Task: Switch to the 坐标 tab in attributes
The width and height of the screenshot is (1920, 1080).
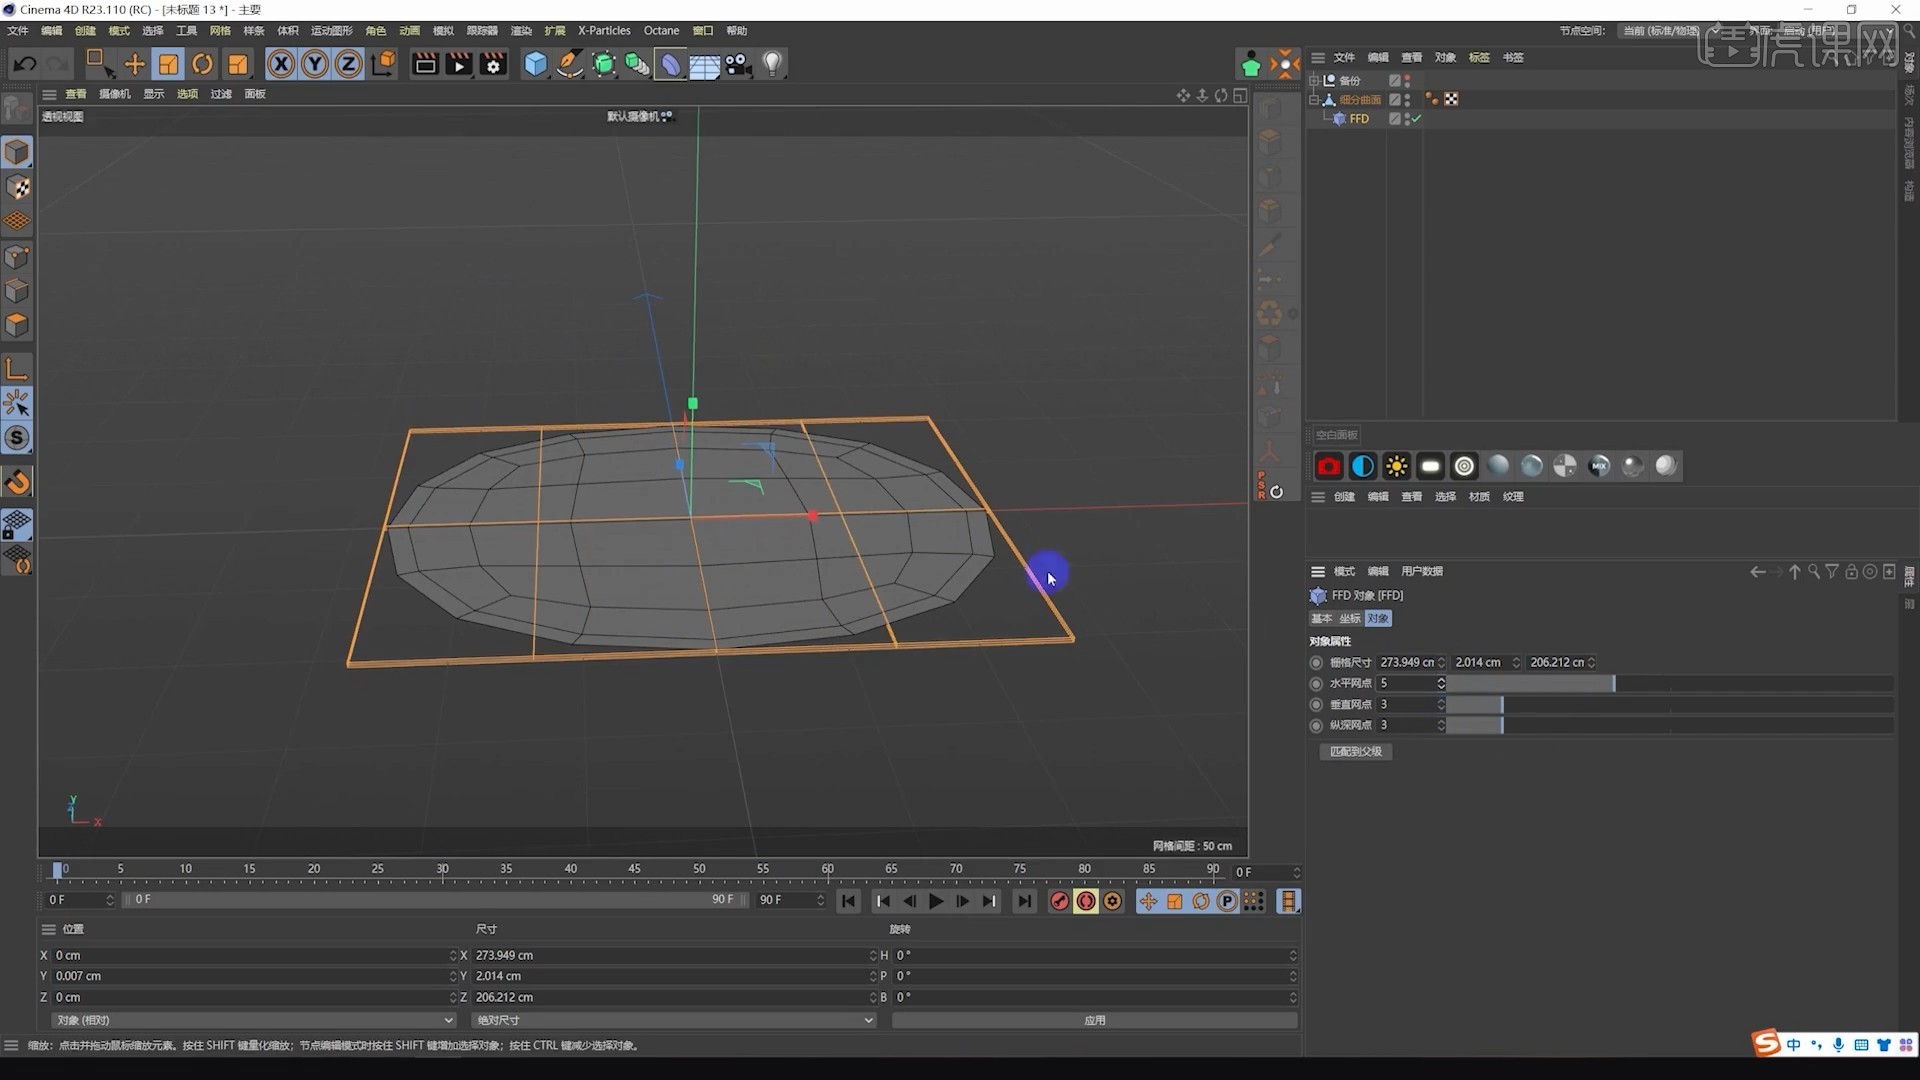Action: pyautogui.click(x=1348, y=618)
